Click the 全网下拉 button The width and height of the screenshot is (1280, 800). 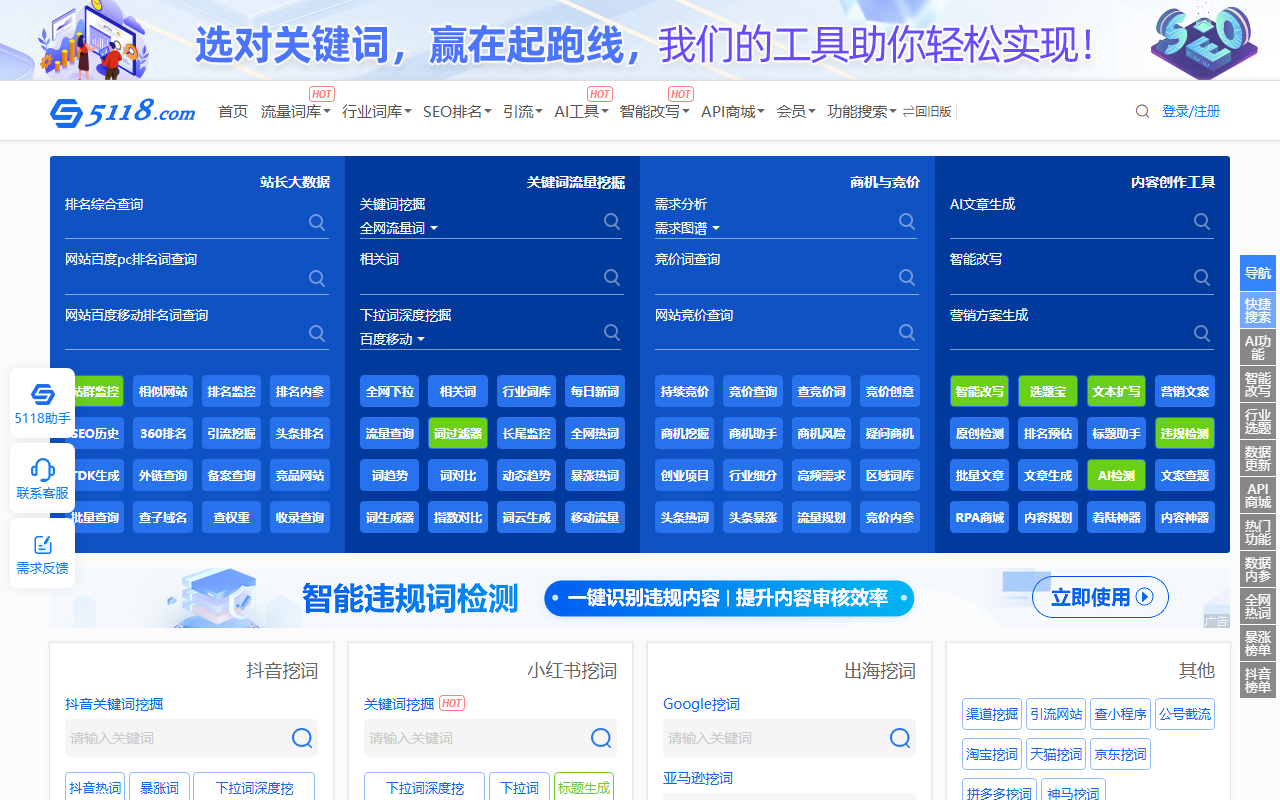[390, 392]
